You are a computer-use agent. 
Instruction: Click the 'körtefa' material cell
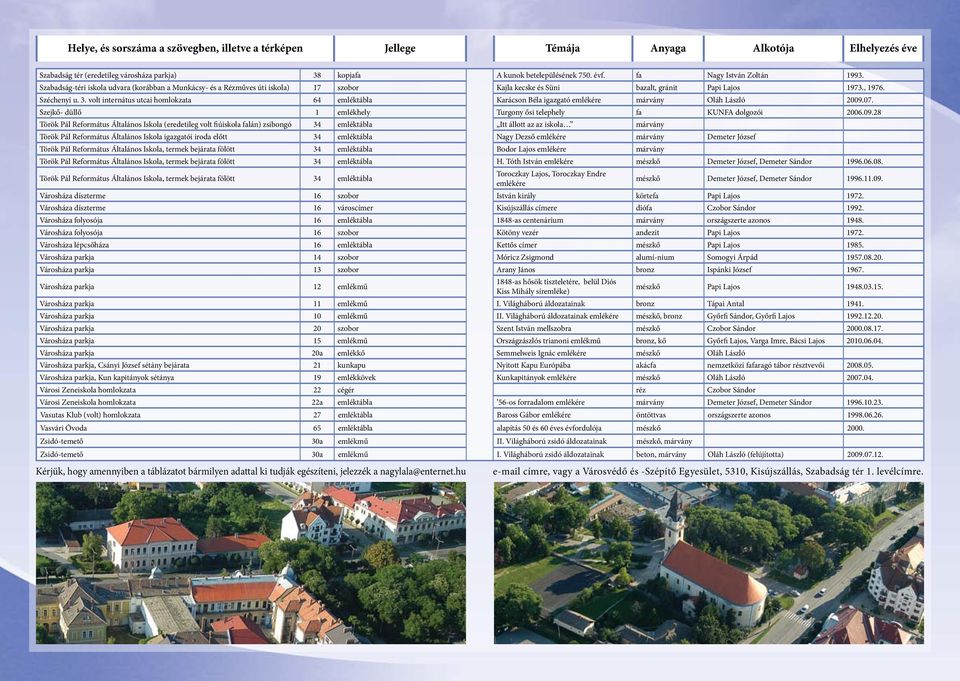click(668, 196)
